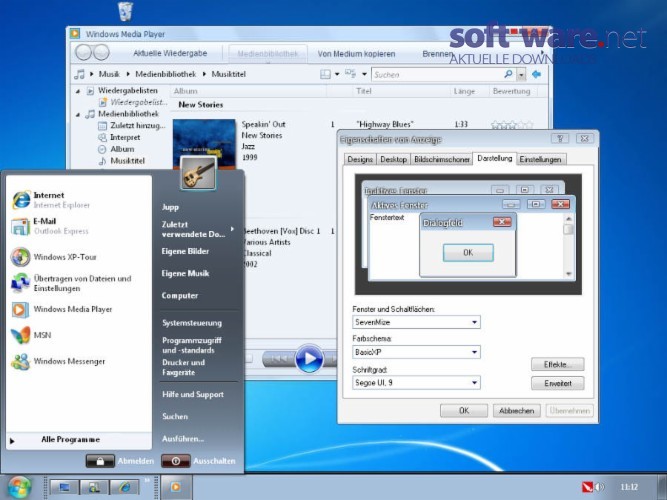Select the "Highway Blues" track title
The height and width of the screenshot is (500, 667).
(x=385, y=124)
